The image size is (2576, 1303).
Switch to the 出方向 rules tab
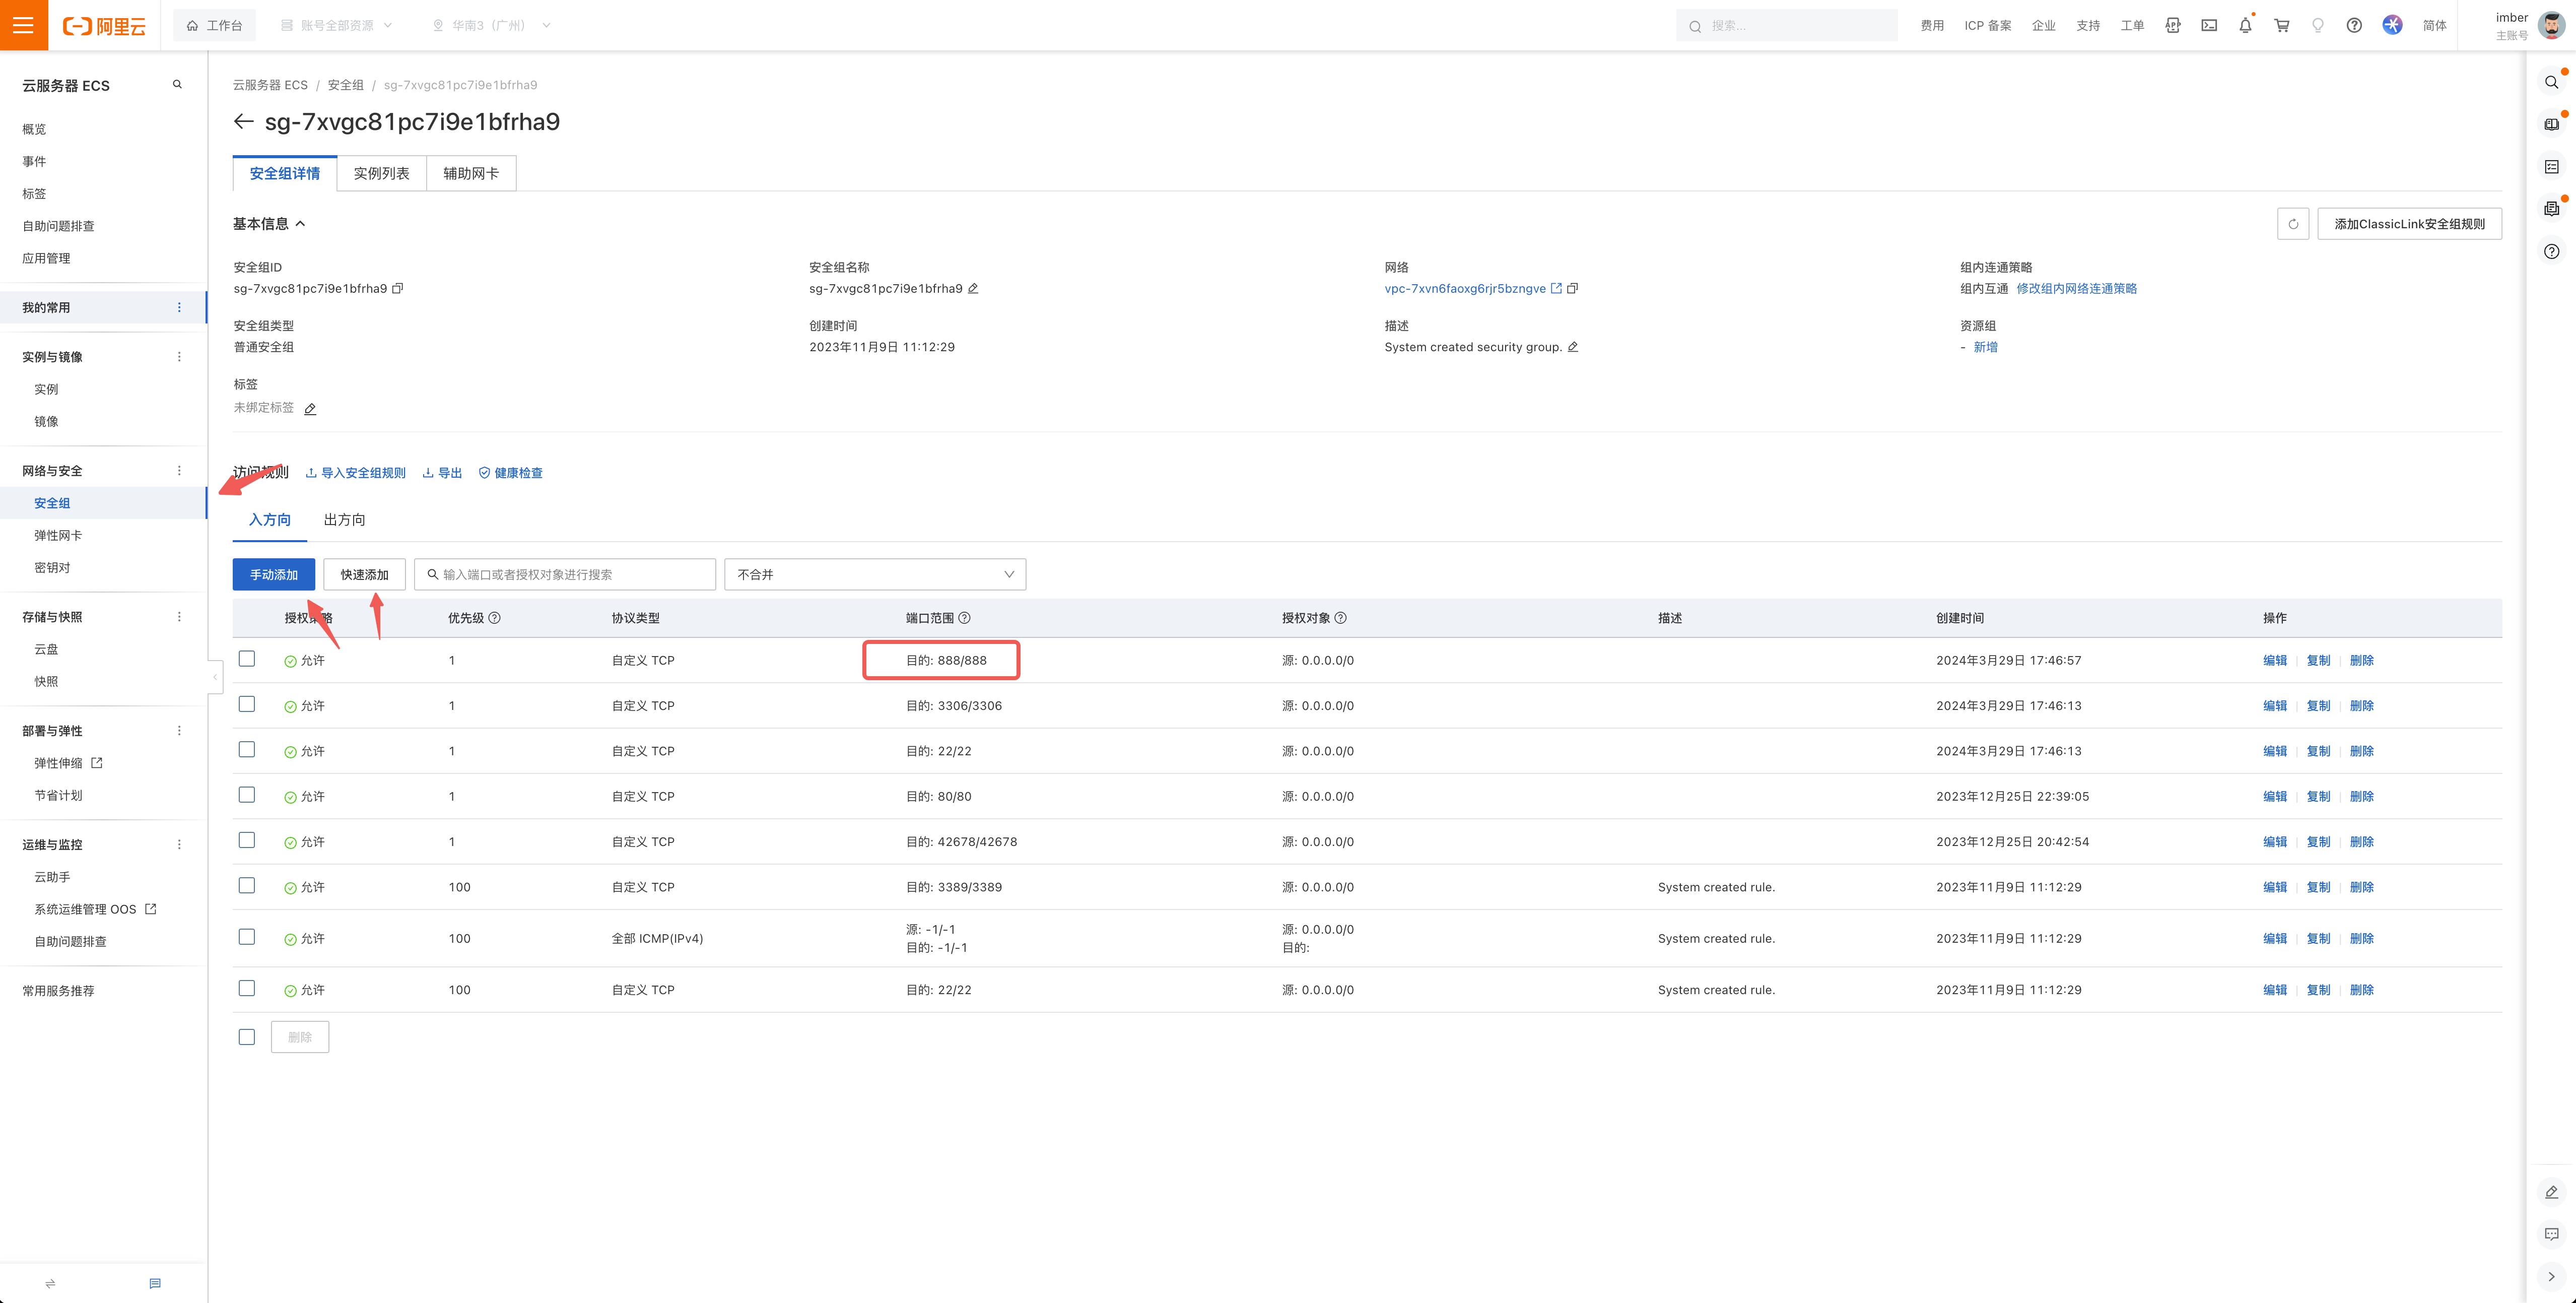click(x=344, y=520)
